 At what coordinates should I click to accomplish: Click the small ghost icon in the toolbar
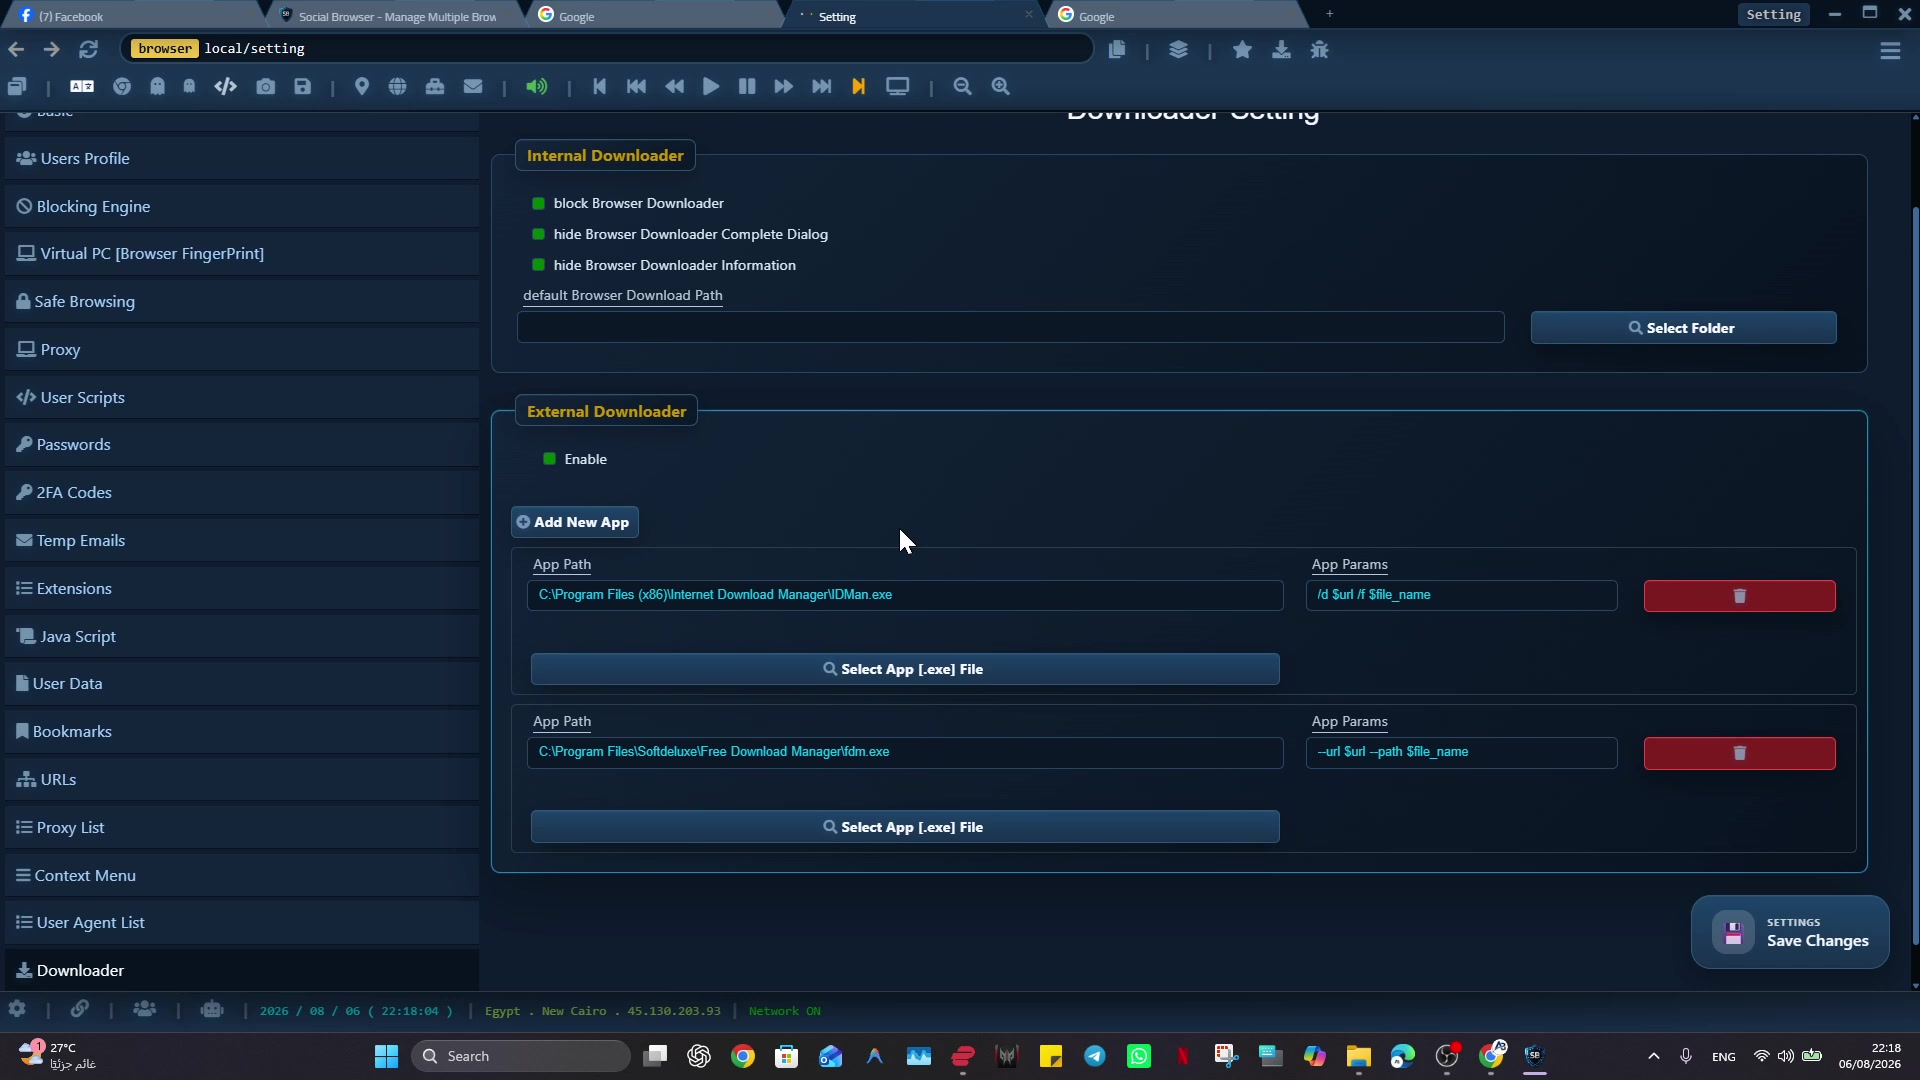pos(189,87)
